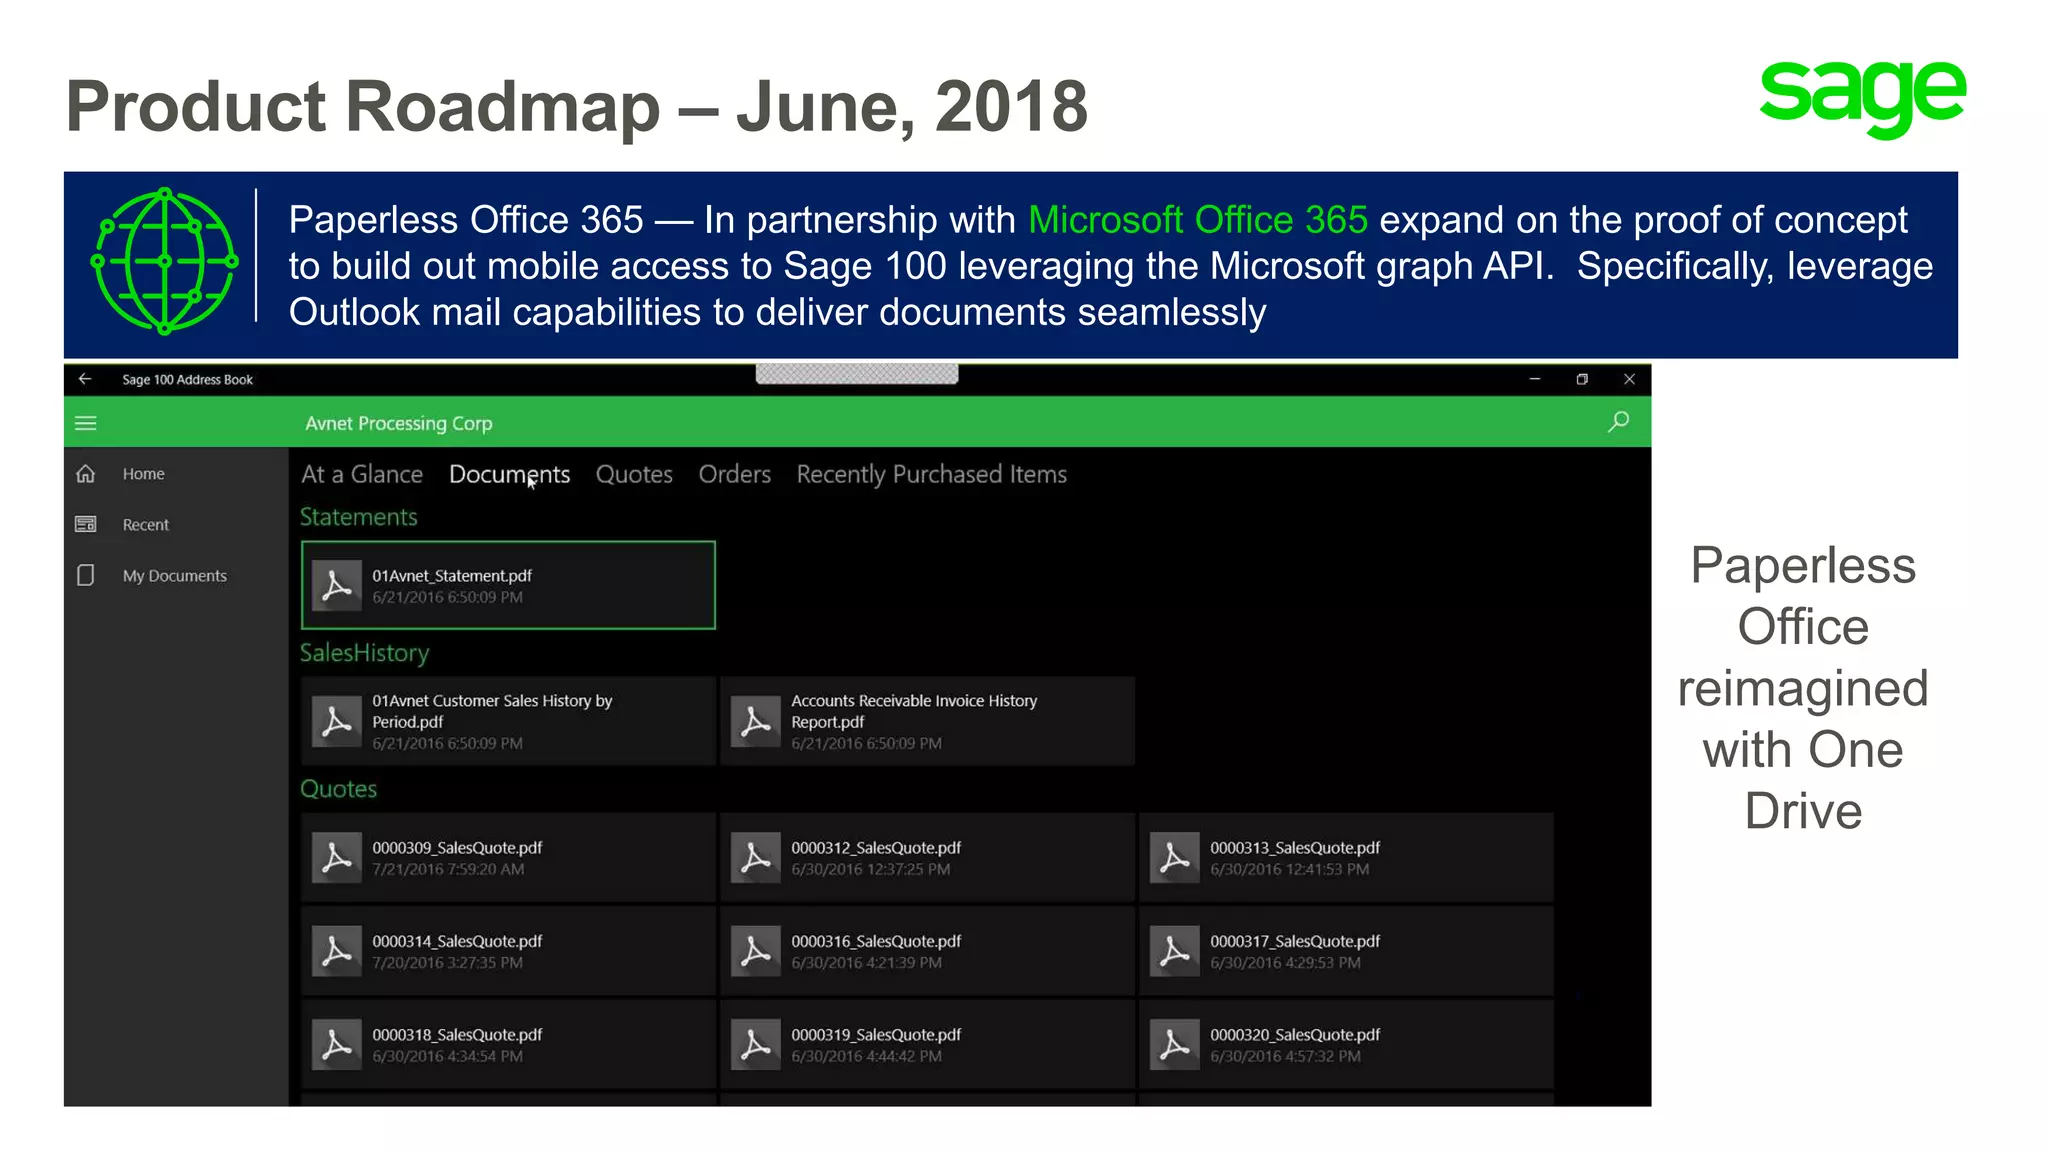2048x1152 pixels.
Task: Click the Recent icon in sidebar
Action: point(86,524)
